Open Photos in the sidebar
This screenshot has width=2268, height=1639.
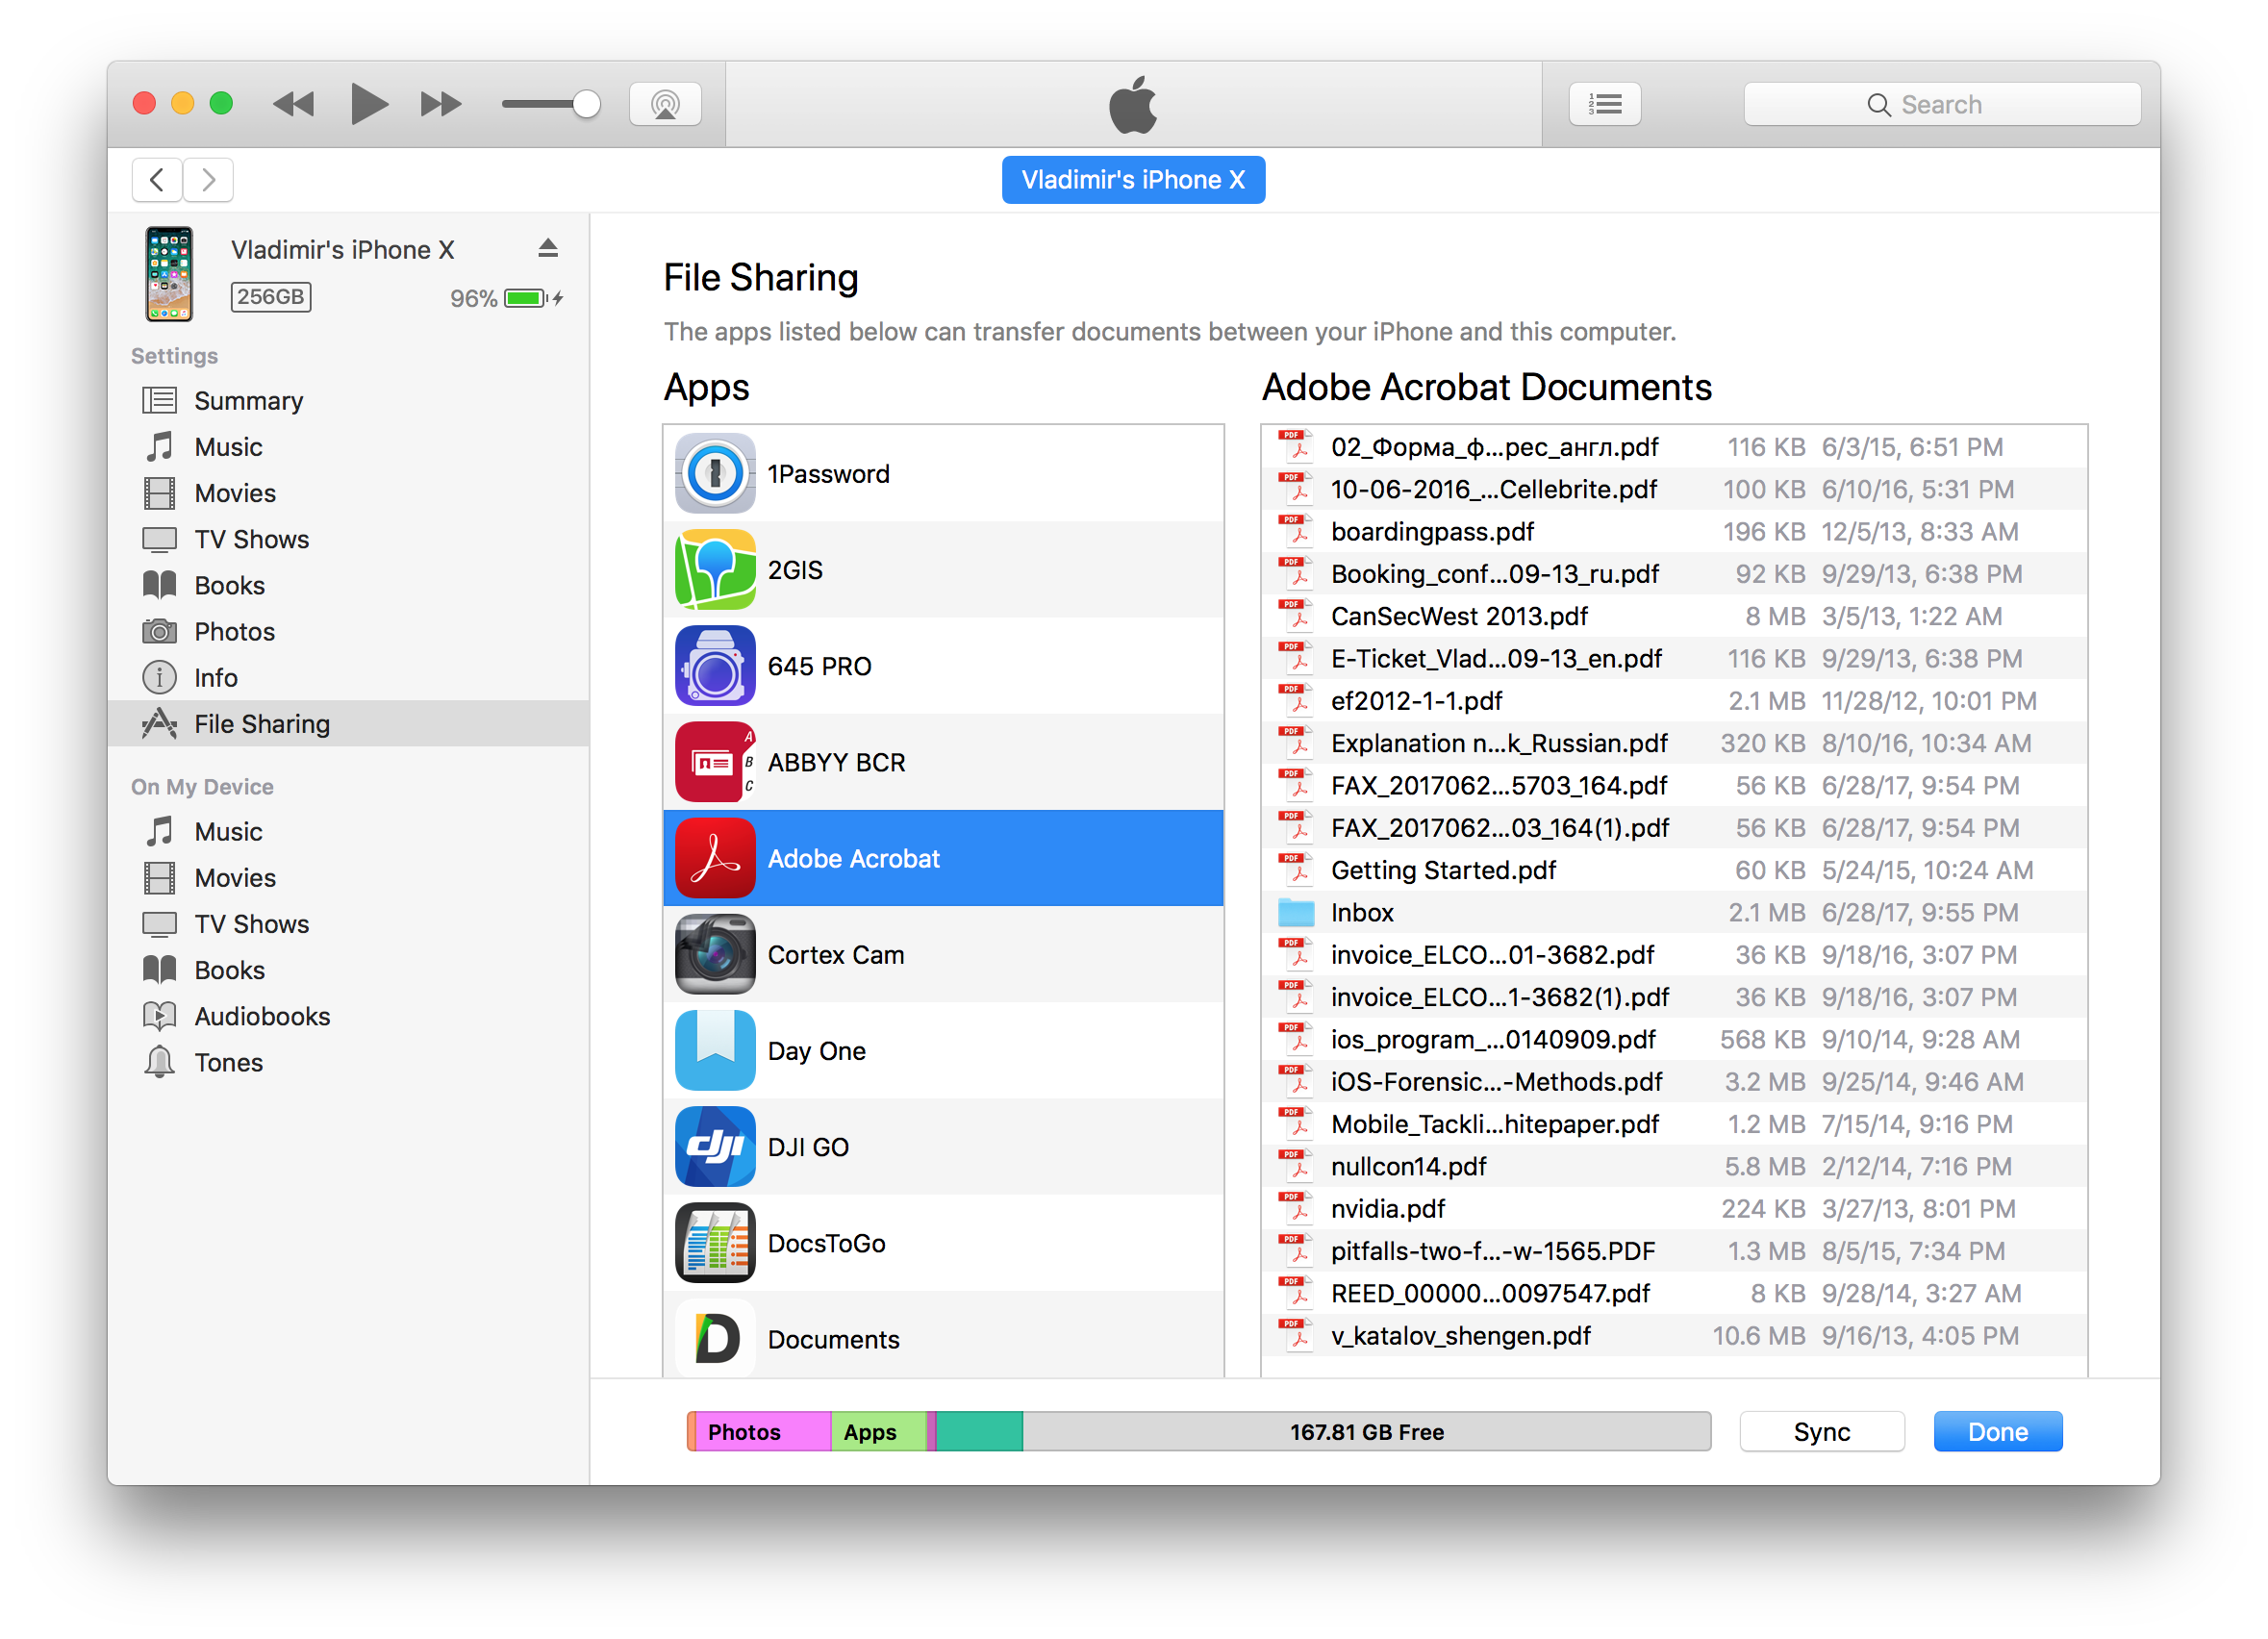pos(348,631)
